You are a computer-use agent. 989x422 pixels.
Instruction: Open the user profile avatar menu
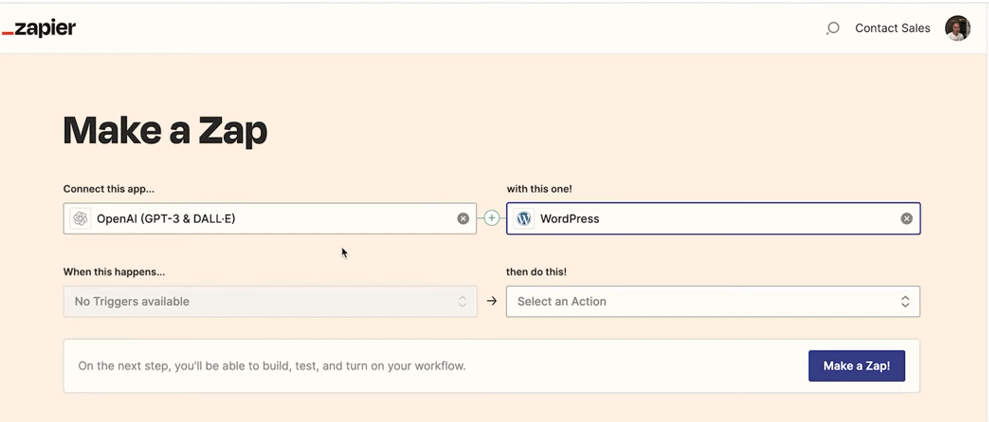point(957,28)
